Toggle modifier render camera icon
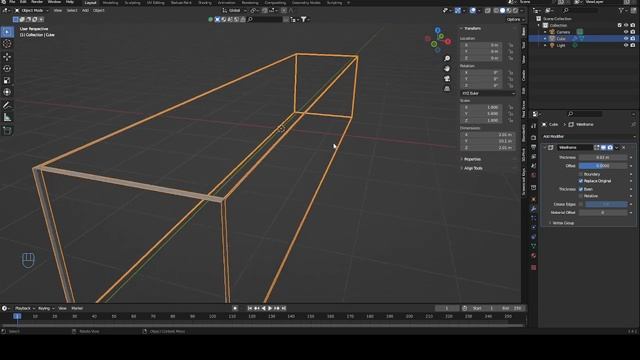This screenshot has width=640, height=360. tap(610, 147)
